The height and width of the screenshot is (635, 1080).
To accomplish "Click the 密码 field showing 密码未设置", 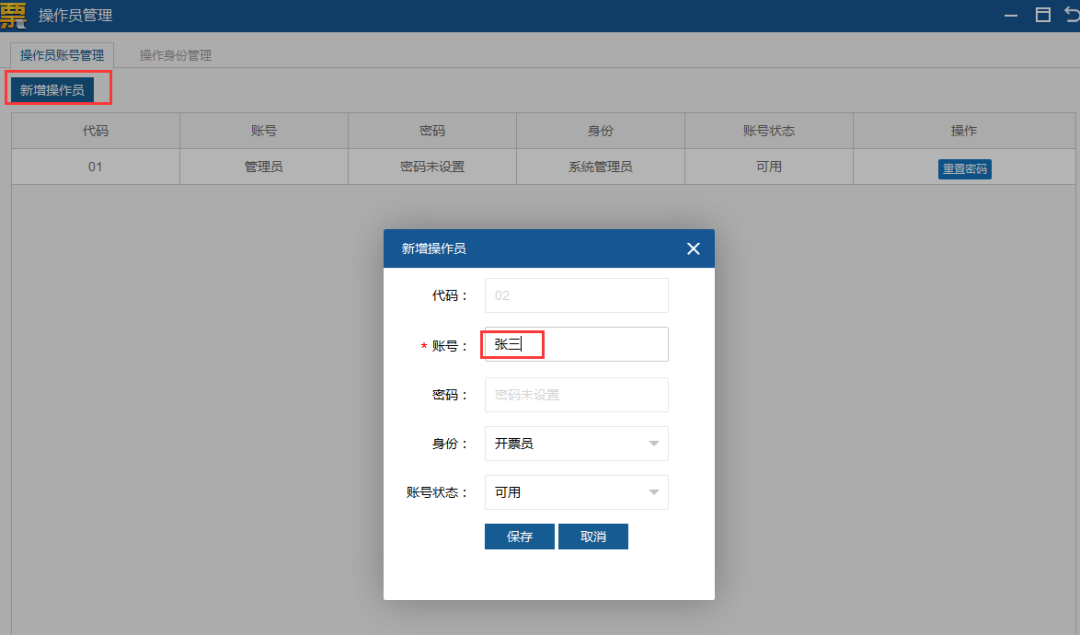I will [x=576, y=394].
